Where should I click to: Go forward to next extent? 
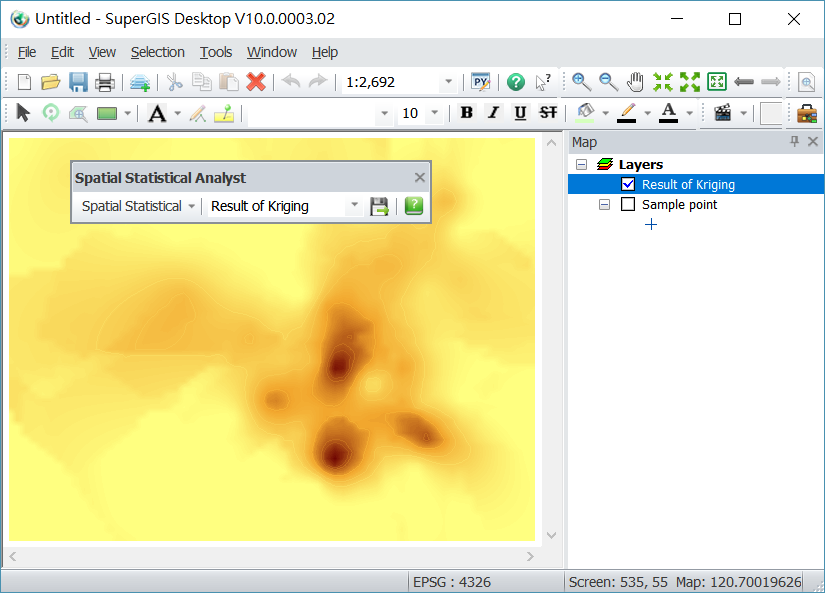770,82
